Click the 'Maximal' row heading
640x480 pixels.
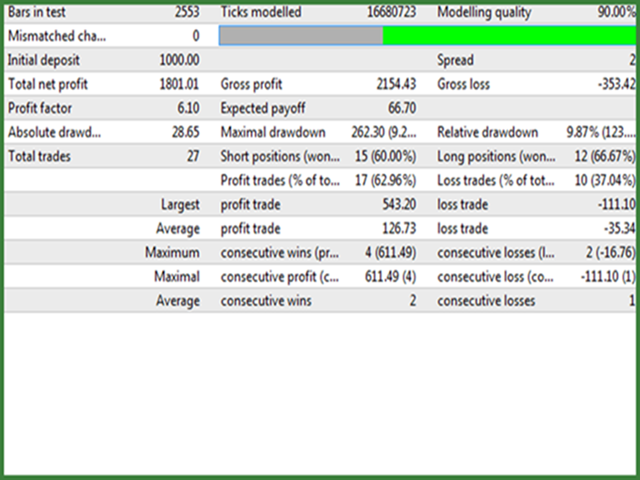click(177, 276)
